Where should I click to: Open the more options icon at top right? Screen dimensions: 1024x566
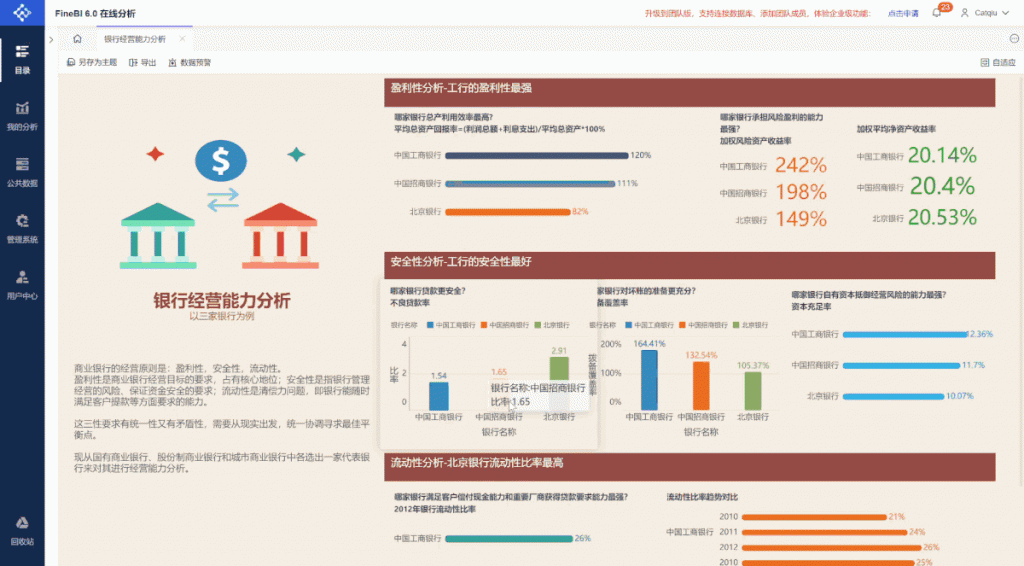1014,39
